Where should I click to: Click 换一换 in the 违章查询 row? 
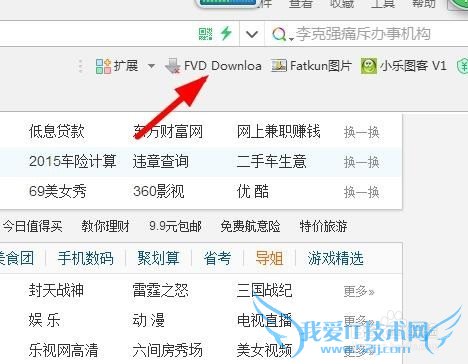[362, 162]
